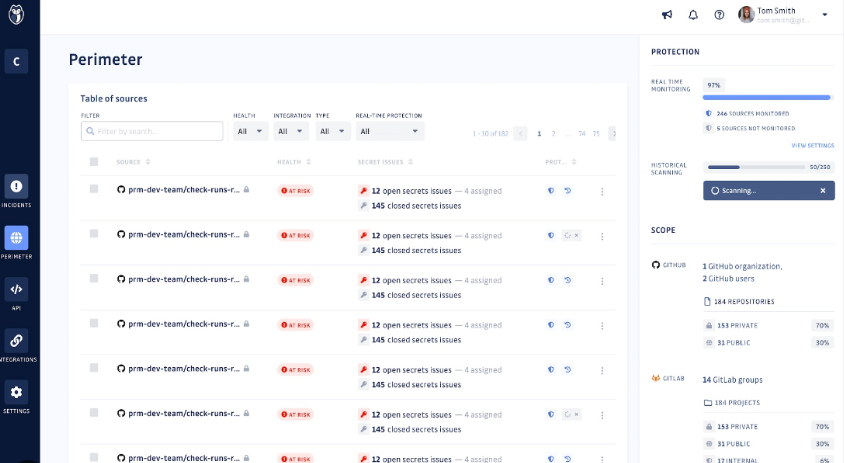Click the 184 Repositories entry
This screenshot has width=844, height=463.
(x=739, y=301)
